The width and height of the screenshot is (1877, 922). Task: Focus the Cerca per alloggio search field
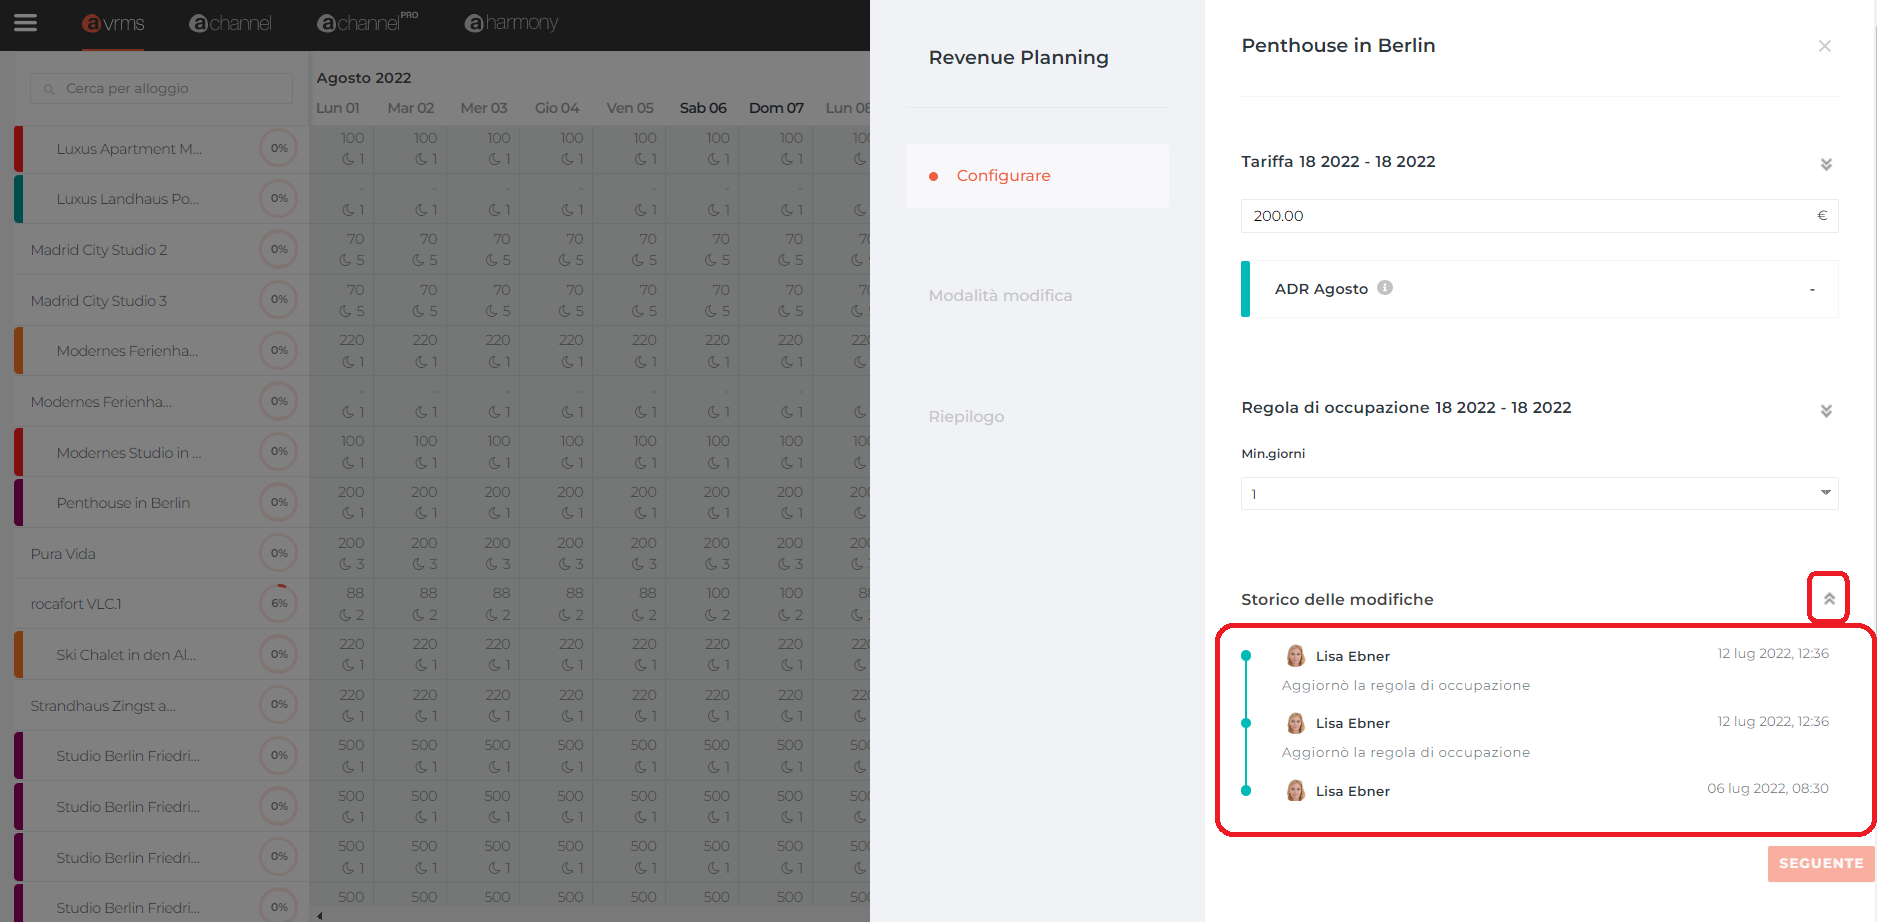pos(162,88)
